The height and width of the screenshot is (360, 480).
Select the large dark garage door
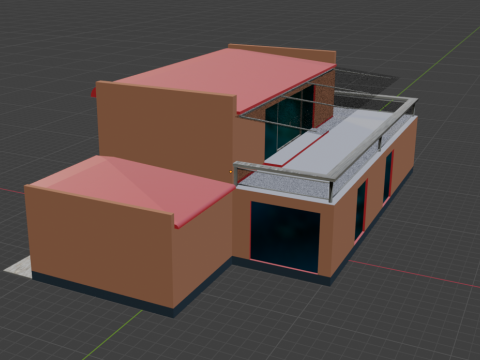click(x=285, y=237)
